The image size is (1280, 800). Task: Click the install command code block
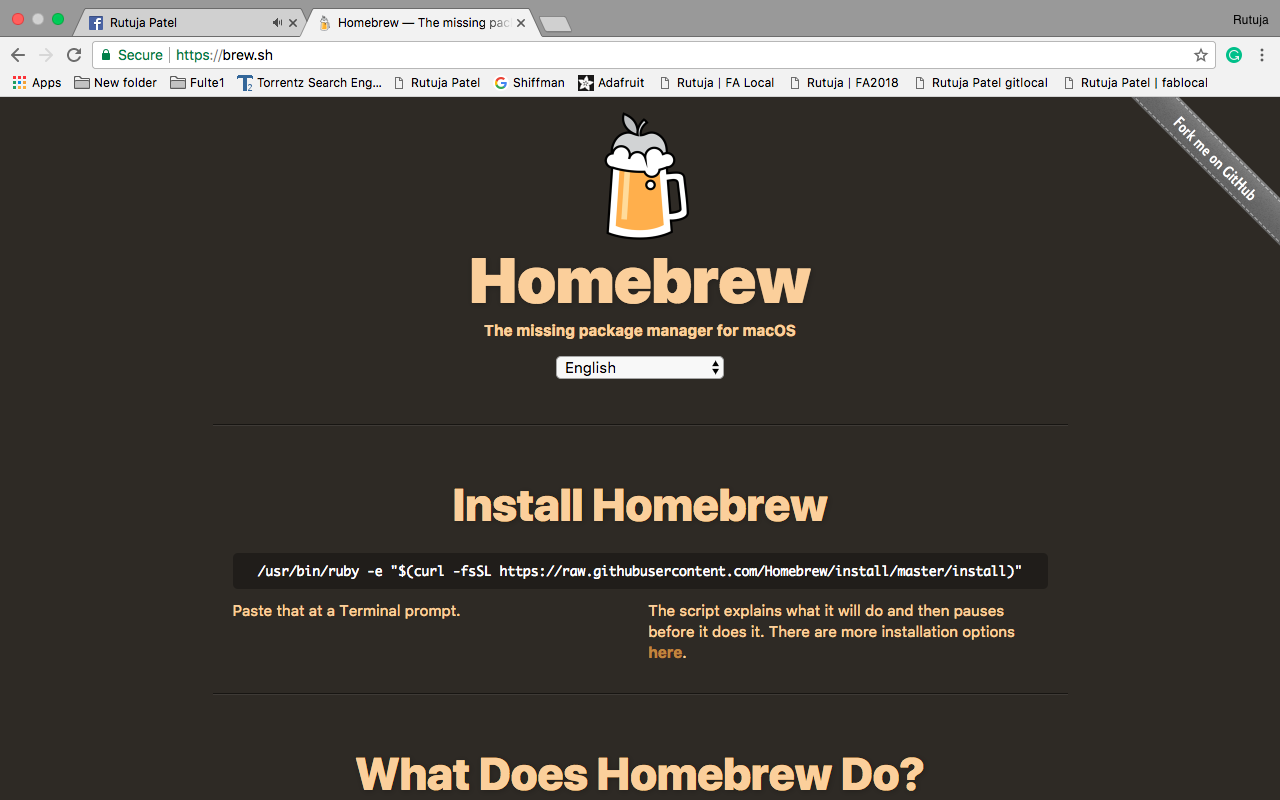[x=640, y=571]
